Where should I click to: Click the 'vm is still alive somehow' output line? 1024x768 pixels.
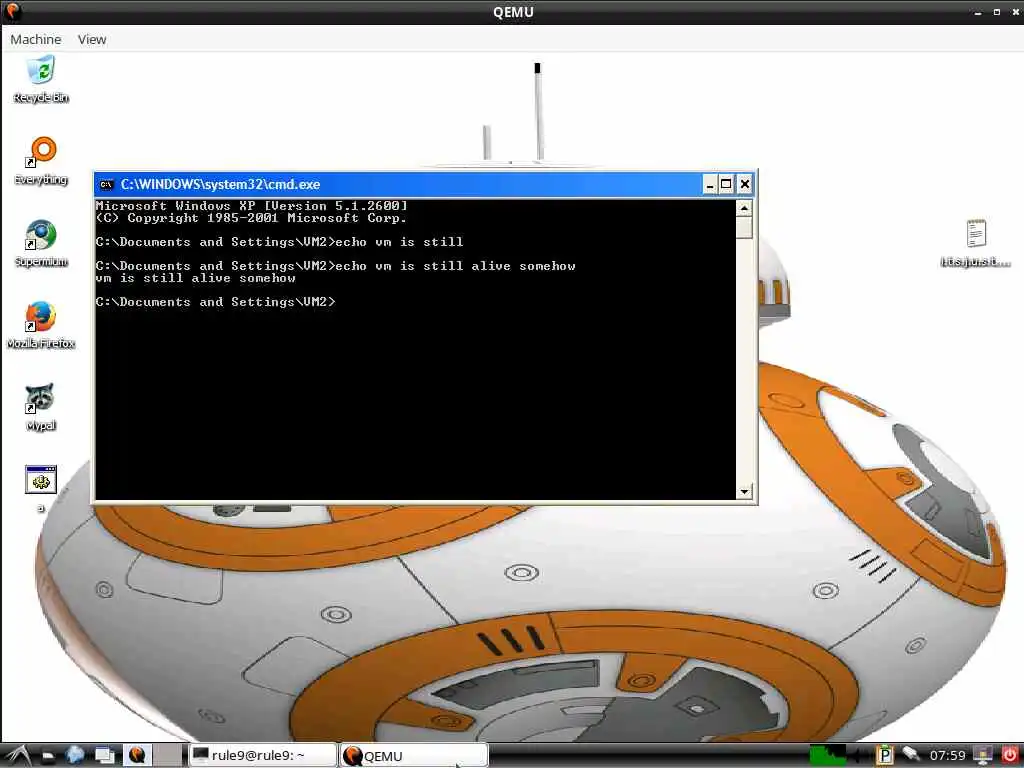pyautogui.click(x=195, y=278)
